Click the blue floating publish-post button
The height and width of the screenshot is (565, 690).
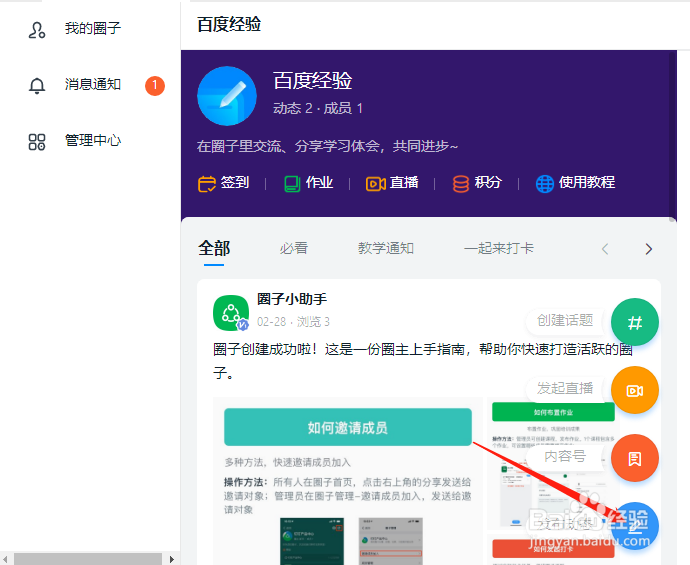635,526
